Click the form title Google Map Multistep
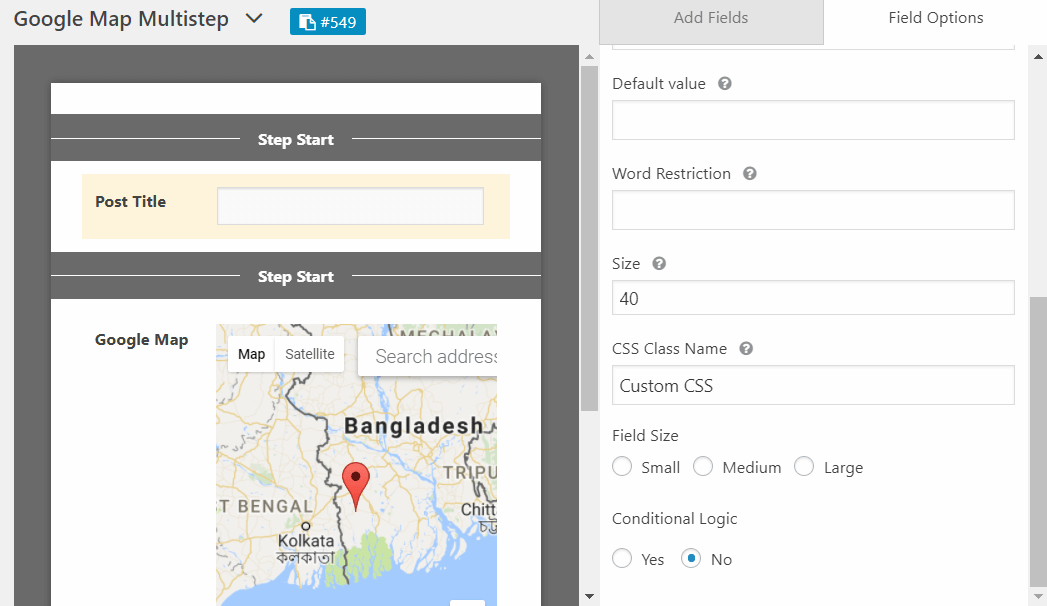The height and width of the screenshot is (606, 1047). tap(122, 19)
